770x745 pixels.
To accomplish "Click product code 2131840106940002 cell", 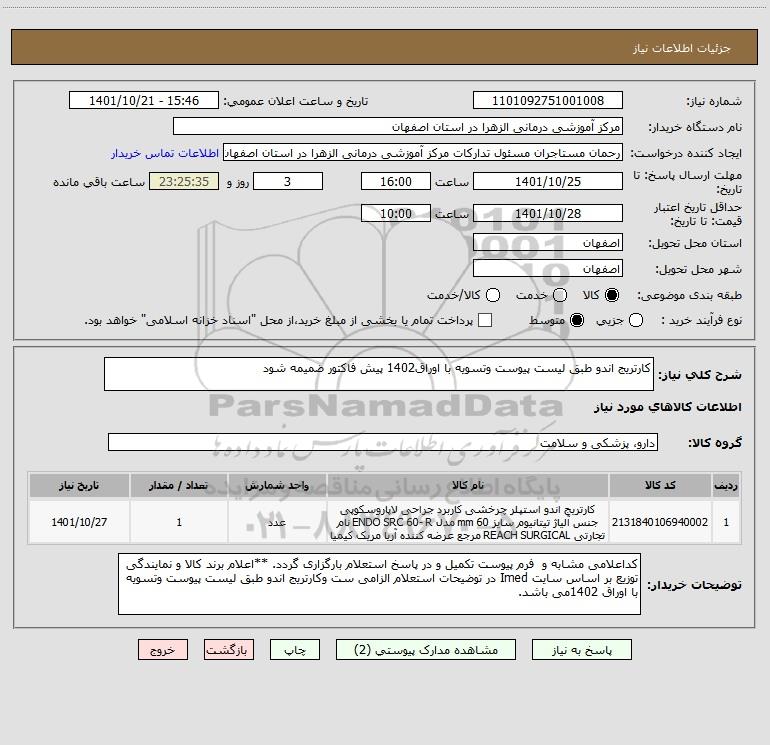I will [660, 522].
